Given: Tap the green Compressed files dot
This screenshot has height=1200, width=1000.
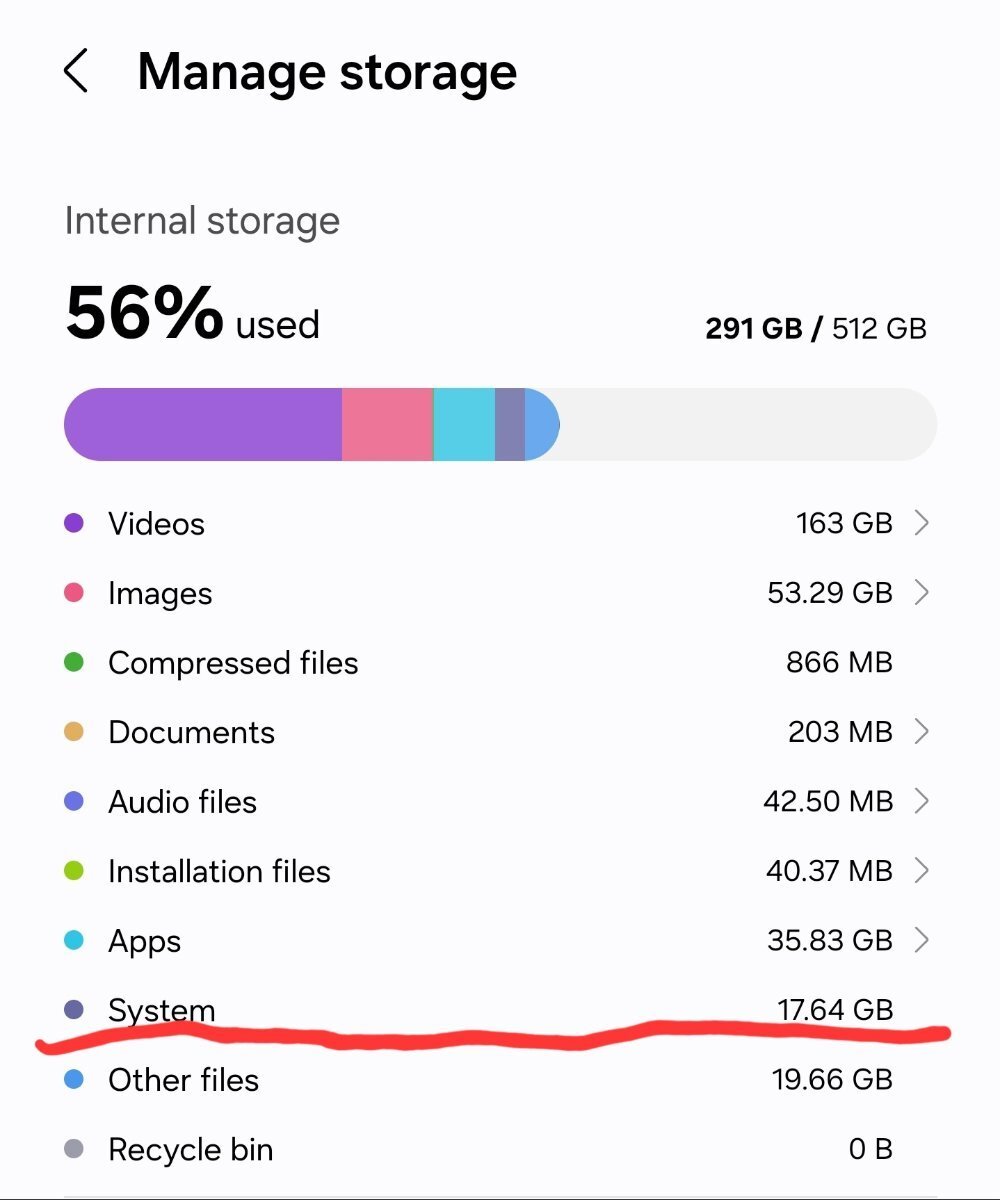Looking at the screenshot, I should 73,662.
